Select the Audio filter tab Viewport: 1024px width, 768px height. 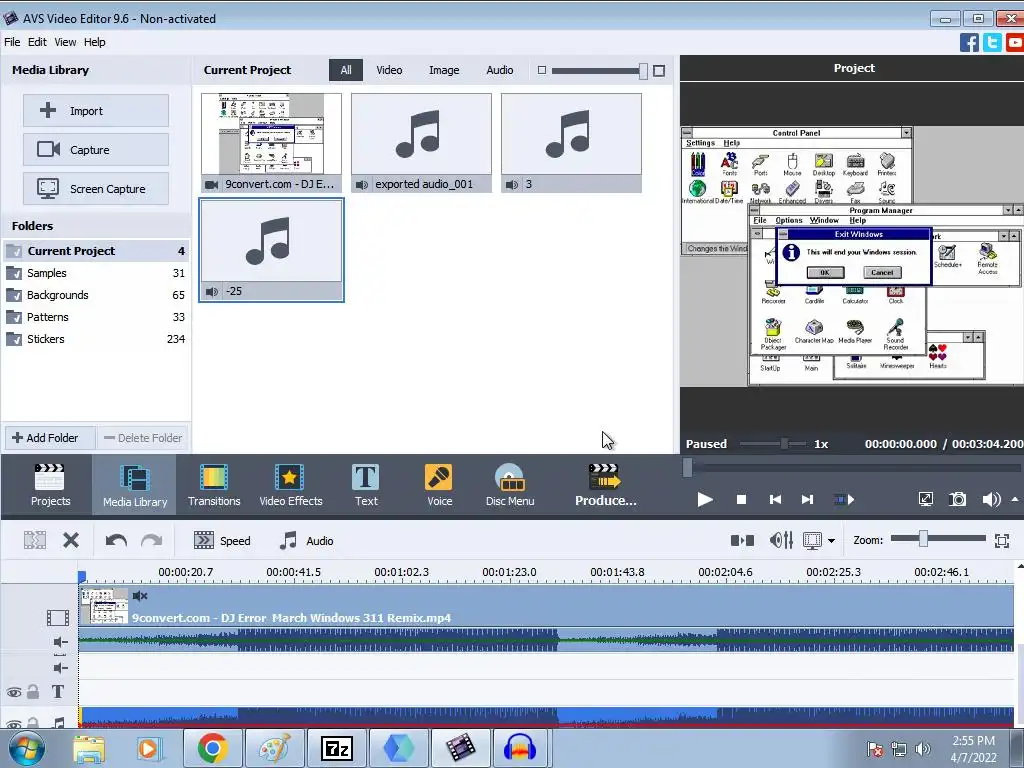(x=500, y=70)
